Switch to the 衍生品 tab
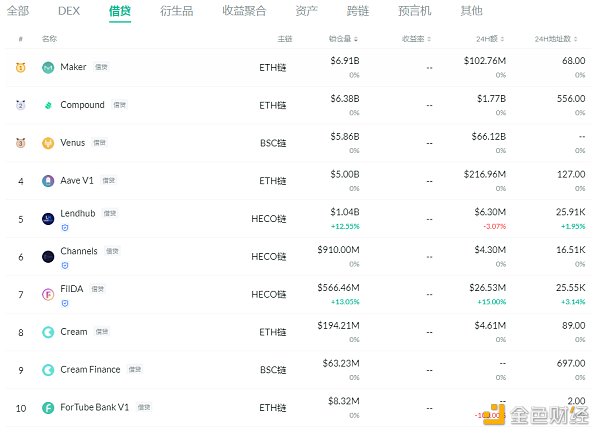 point(180,11)
